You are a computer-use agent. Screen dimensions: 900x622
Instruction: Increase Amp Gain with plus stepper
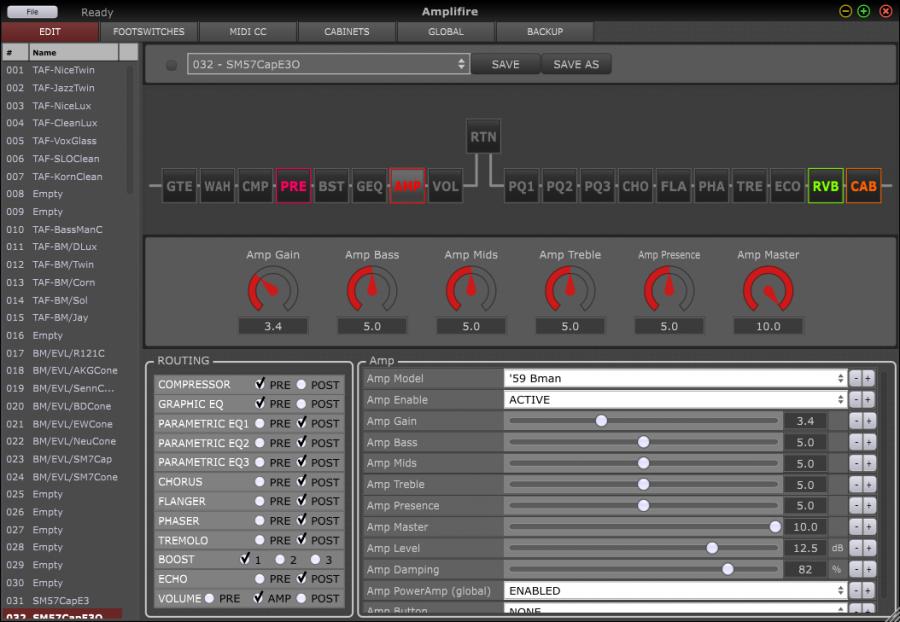coord(868,421)
